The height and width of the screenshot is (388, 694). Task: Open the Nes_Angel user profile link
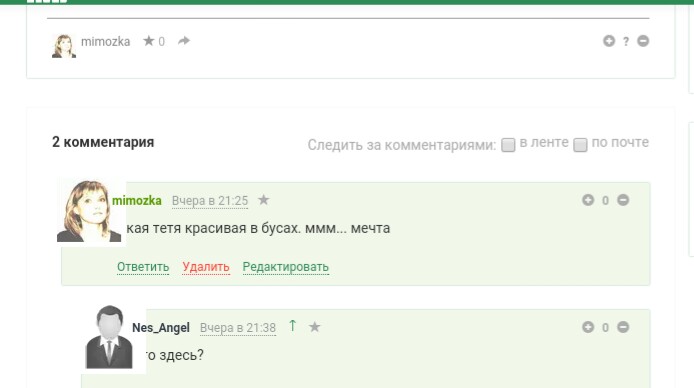[x=161, y=327]
